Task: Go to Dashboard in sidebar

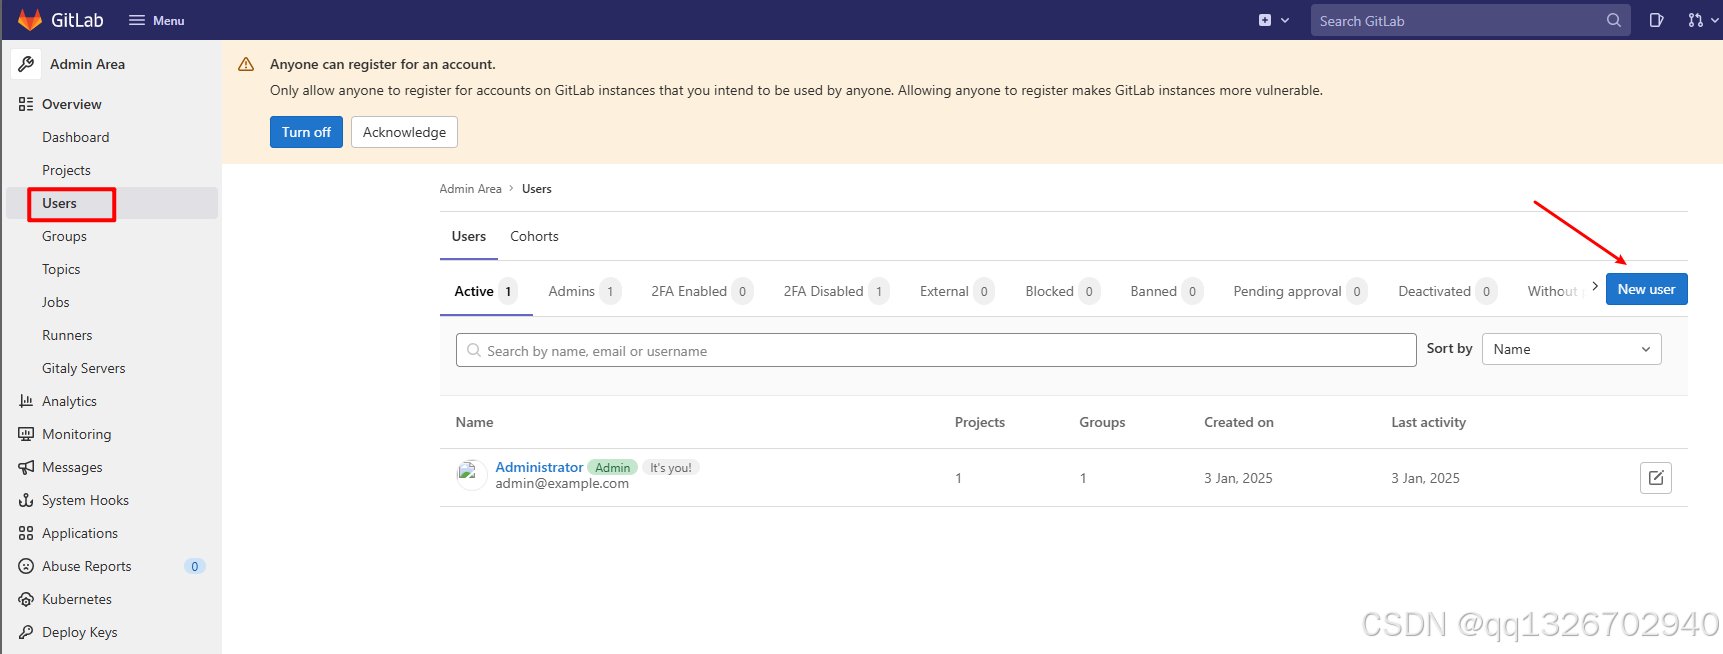Action: click(x=76, y=137)
